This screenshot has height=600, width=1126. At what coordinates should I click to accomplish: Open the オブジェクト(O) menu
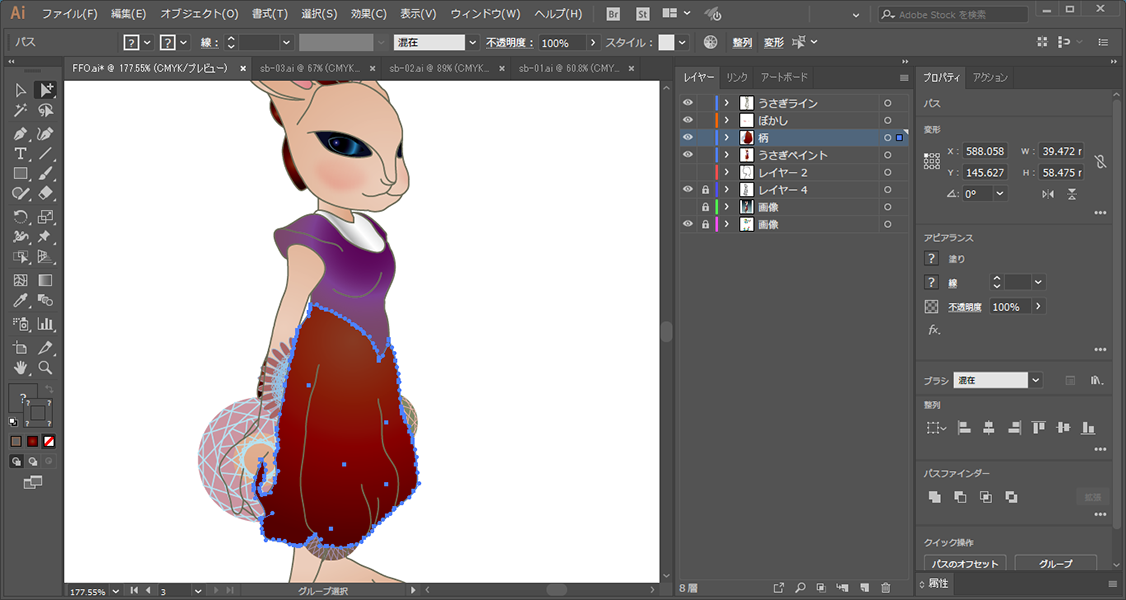pyautogui.click(x=199, y=14)
